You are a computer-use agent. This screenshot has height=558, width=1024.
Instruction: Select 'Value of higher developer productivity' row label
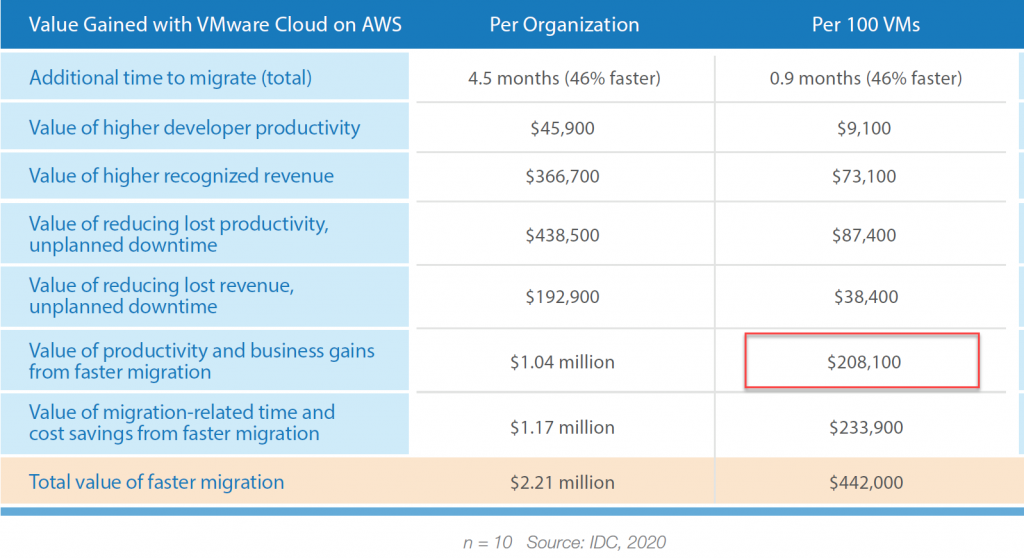(x=194, y=128)
